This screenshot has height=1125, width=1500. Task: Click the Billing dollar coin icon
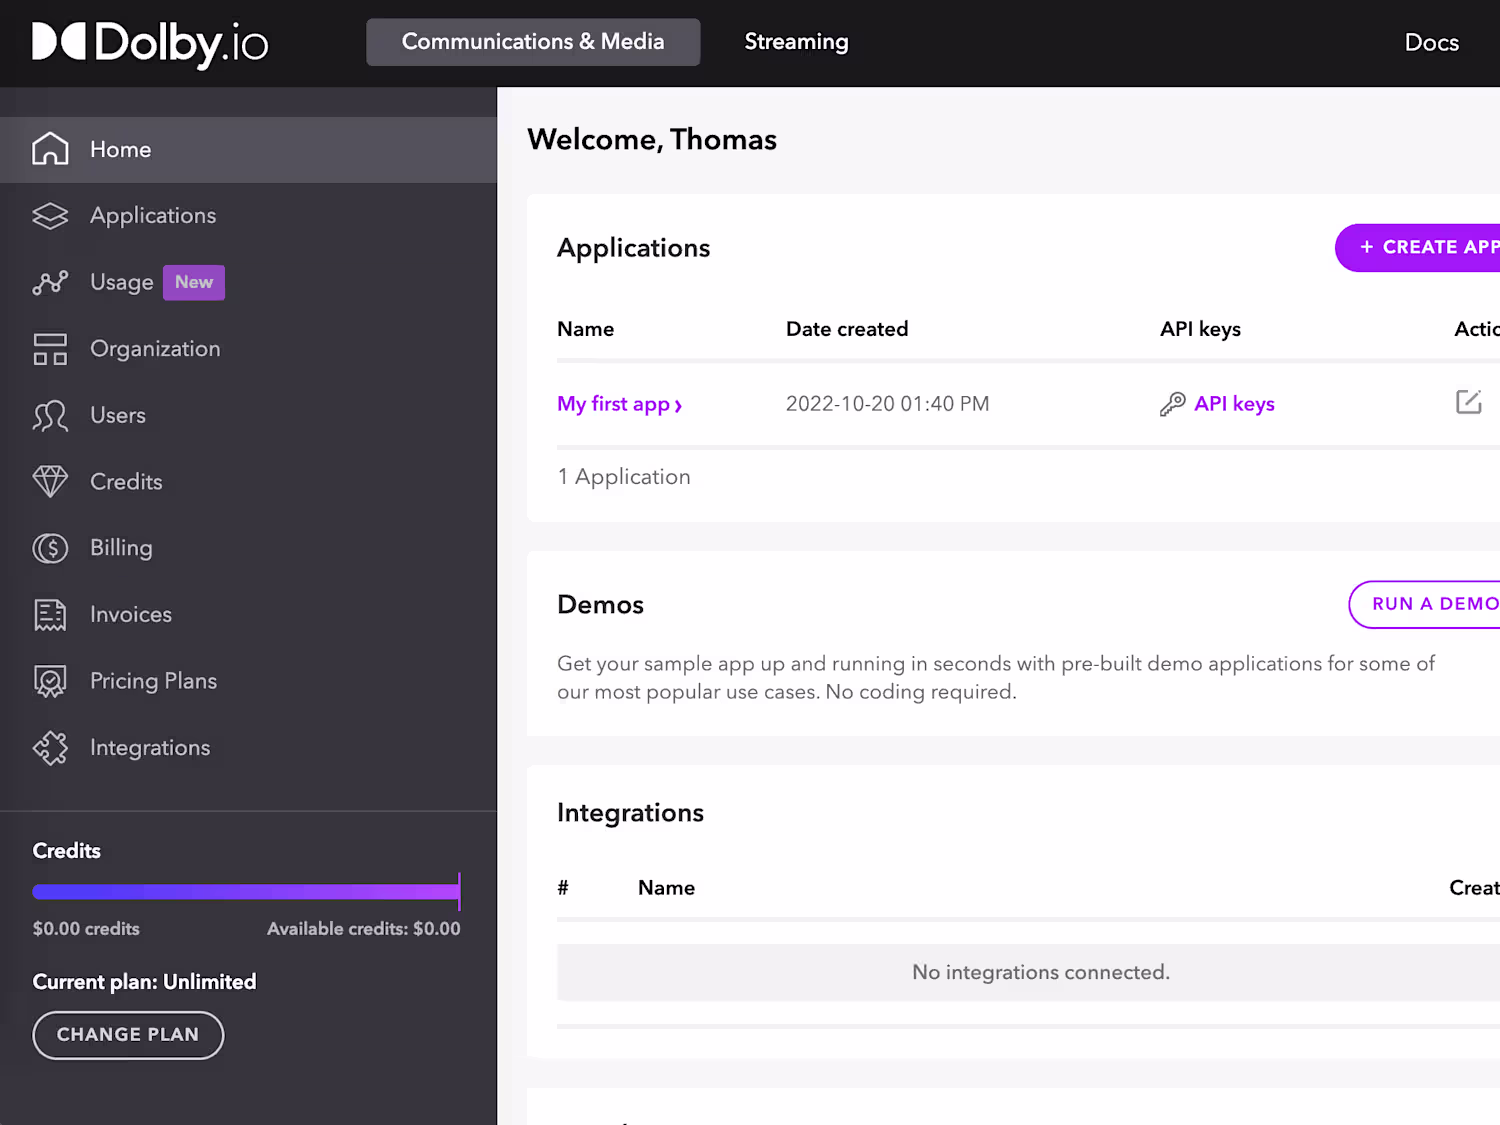click(x=50, y=548)
